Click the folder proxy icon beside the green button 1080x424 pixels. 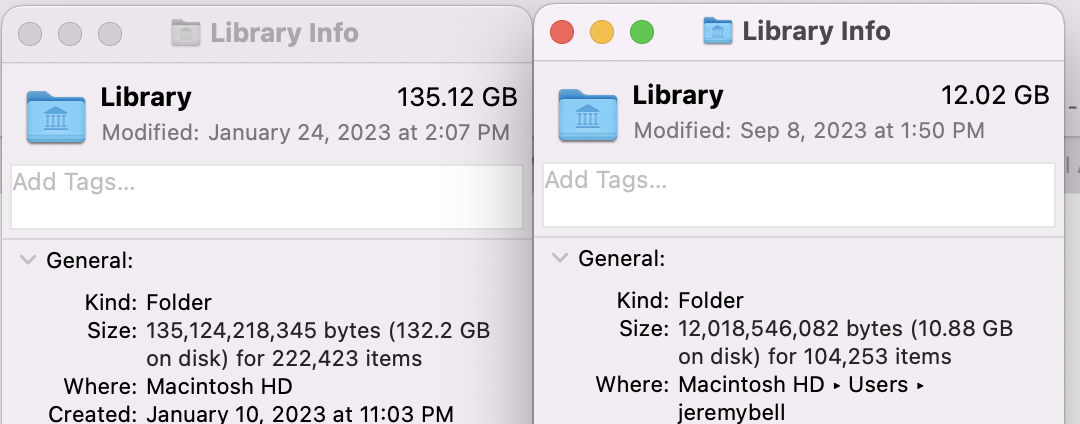[718, 32]
